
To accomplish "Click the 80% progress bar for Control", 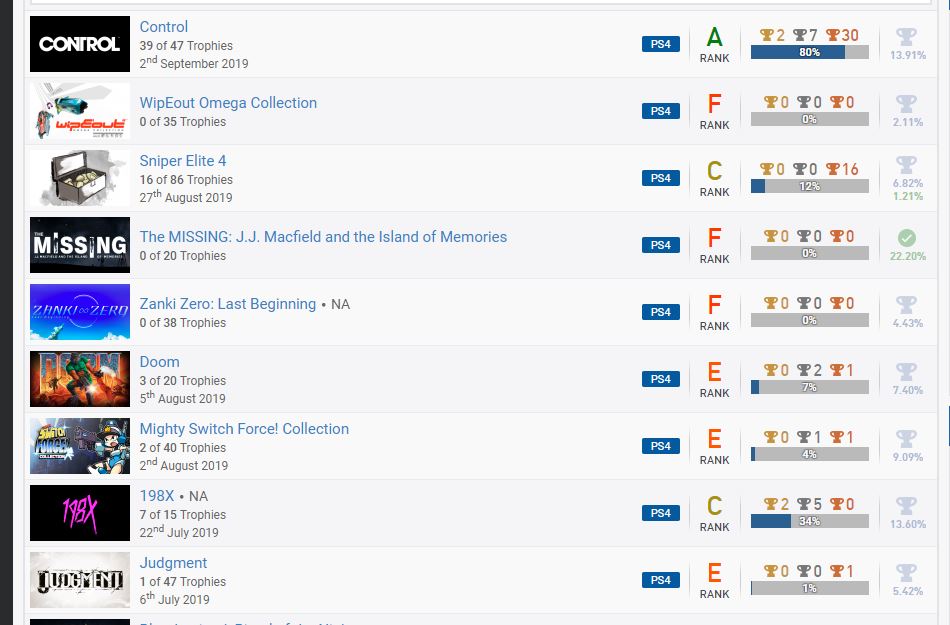I will 809,52.
